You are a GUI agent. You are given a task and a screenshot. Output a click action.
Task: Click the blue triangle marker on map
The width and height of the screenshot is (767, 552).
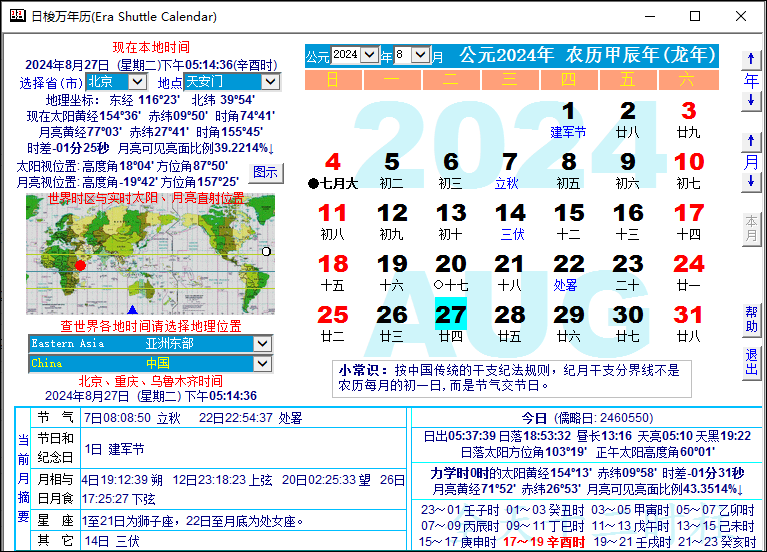[132, 310]
